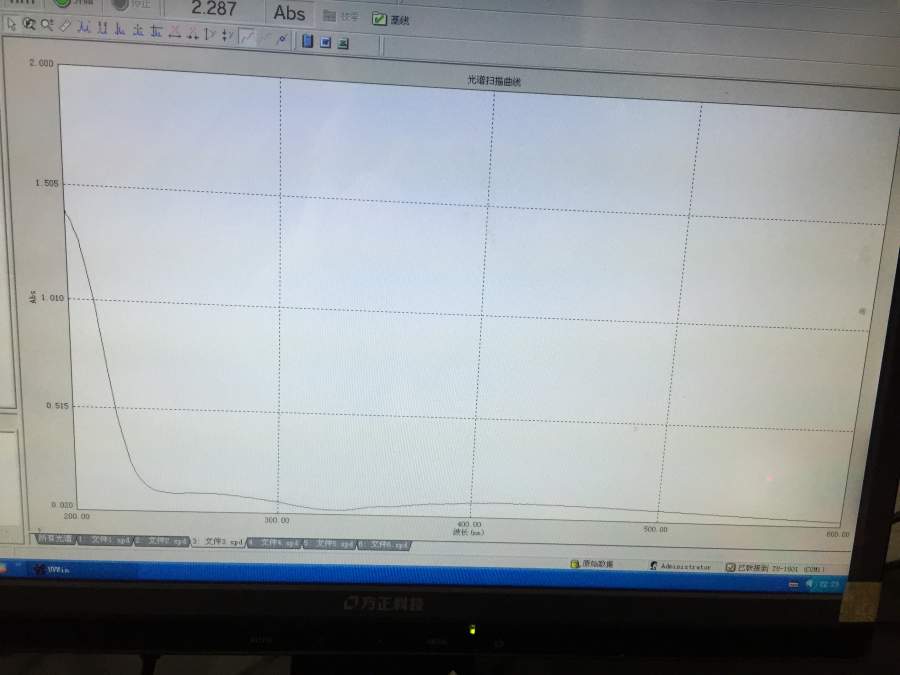Click the 300.00 X-axis label
The height and width of the screenshot is (675, 900).
click(x=277, y=520)
